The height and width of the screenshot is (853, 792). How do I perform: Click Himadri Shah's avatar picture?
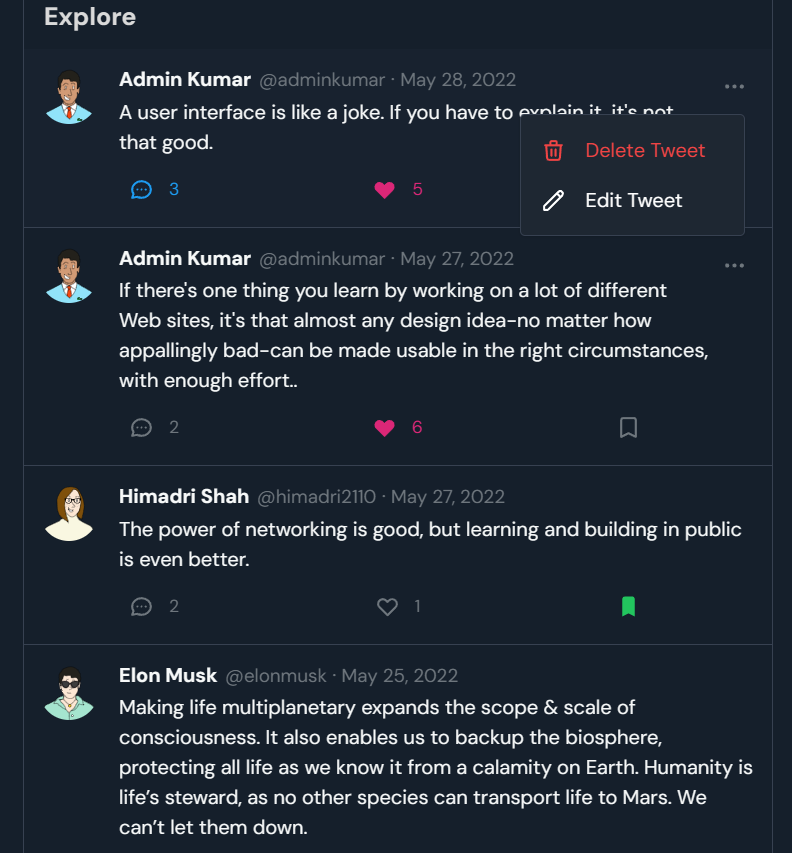click(69, 514)
